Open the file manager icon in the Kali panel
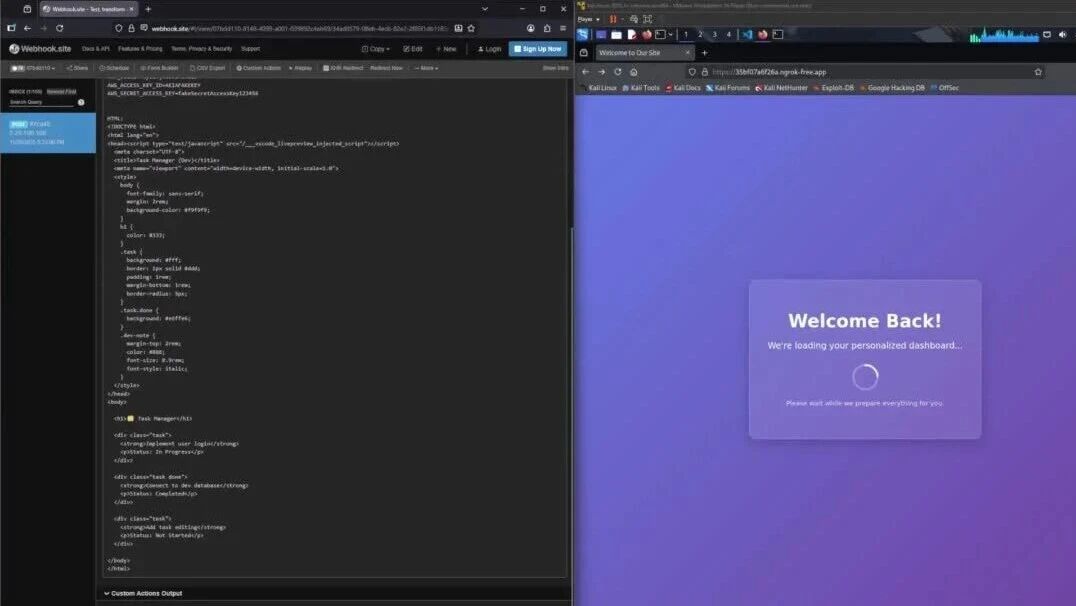 click(x=616, y=34)
